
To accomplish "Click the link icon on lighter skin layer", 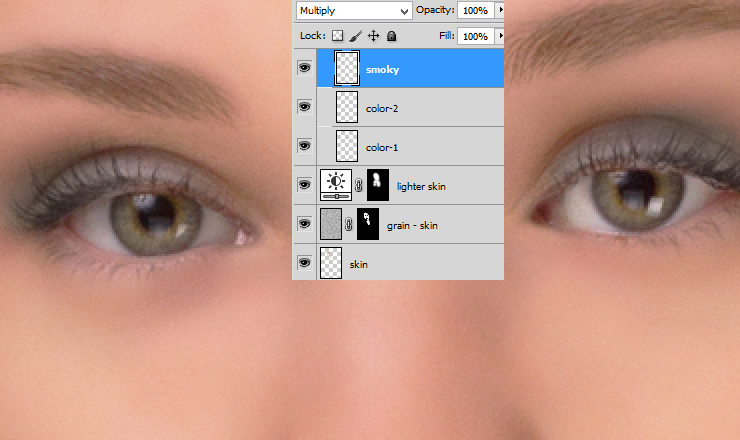I will pos(359,185).
